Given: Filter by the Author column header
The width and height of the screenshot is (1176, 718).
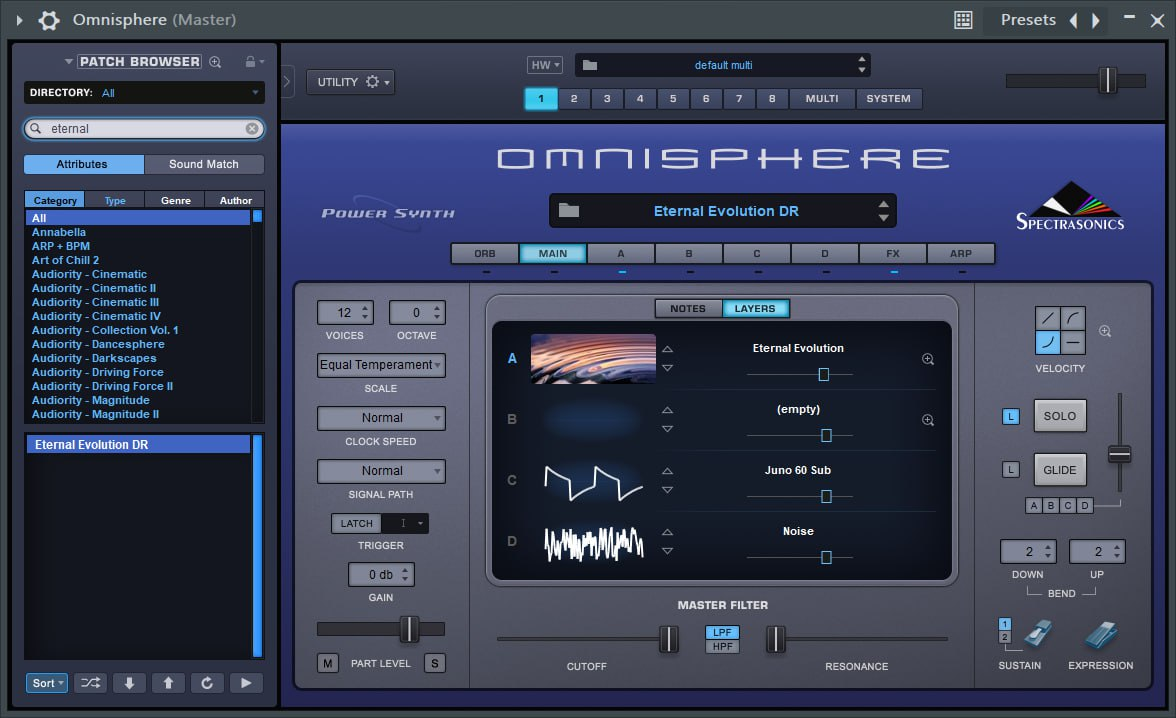Looking at the screenshot, I should (x=236, y=200).
